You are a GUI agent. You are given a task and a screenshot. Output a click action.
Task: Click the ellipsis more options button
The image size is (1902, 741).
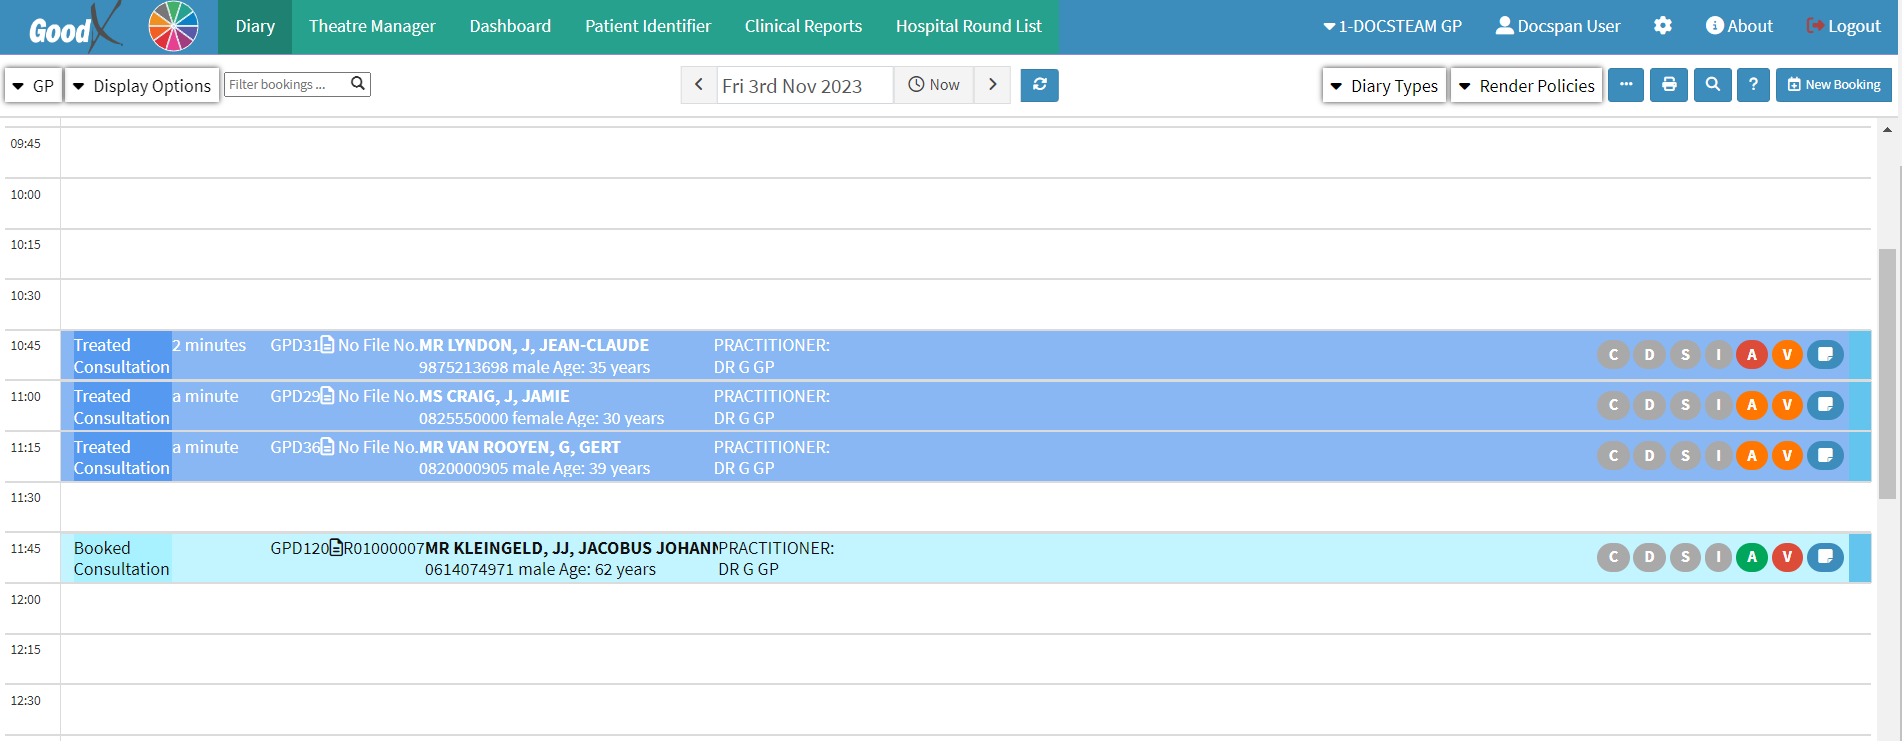coord(1626,85)
